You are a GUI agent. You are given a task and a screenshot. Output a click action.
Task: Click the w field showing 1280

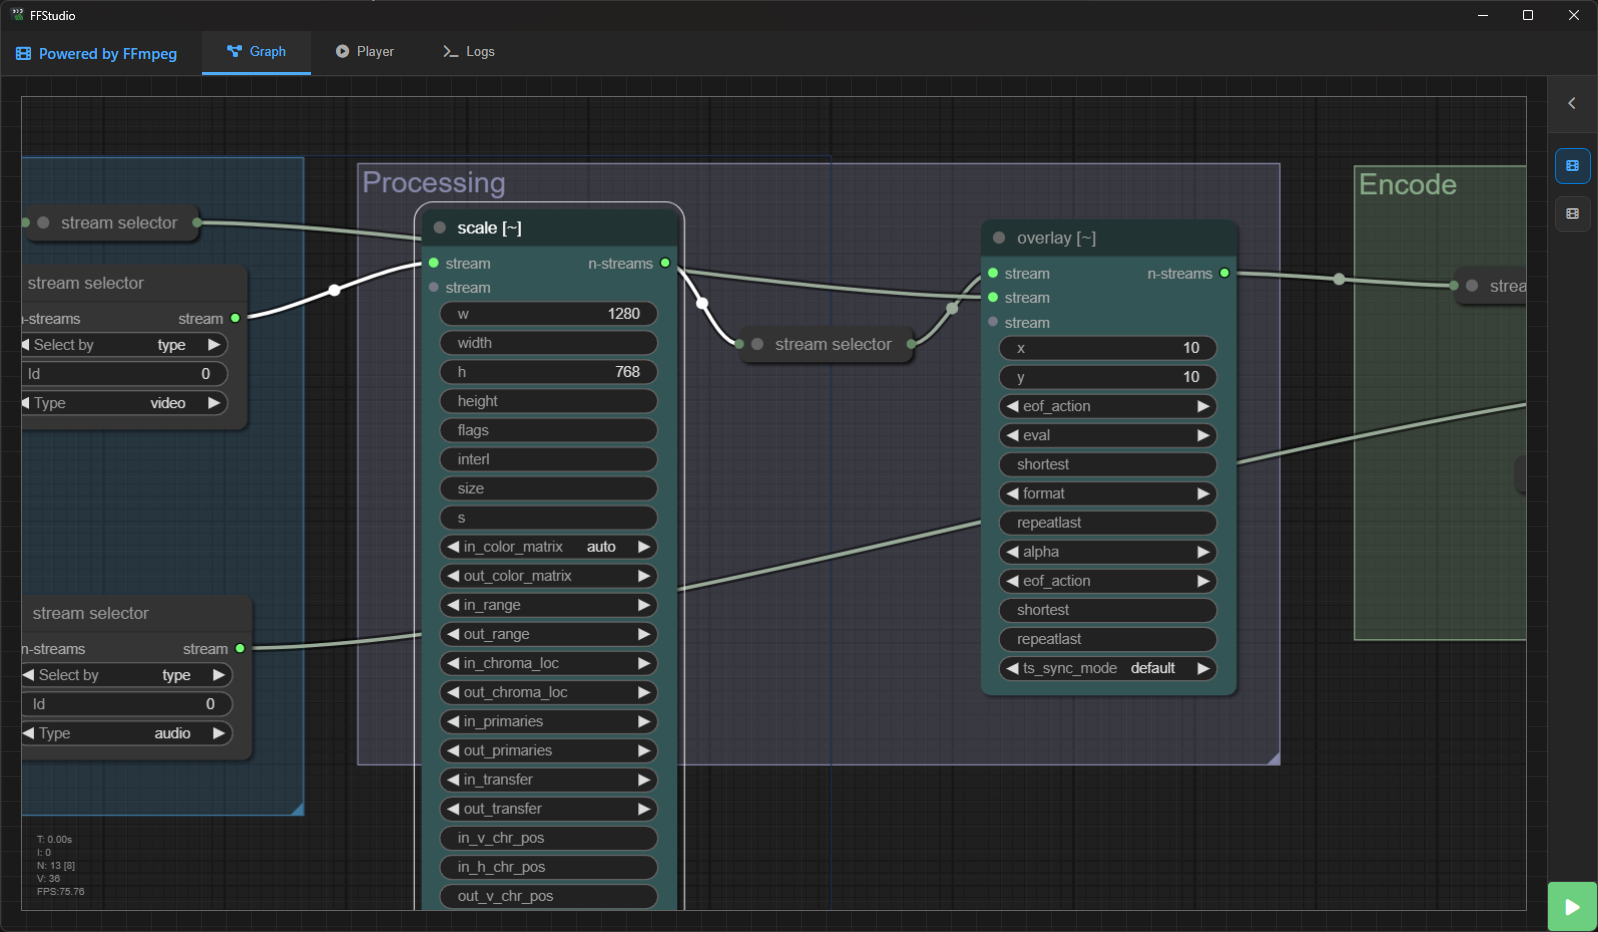[549, 314]
